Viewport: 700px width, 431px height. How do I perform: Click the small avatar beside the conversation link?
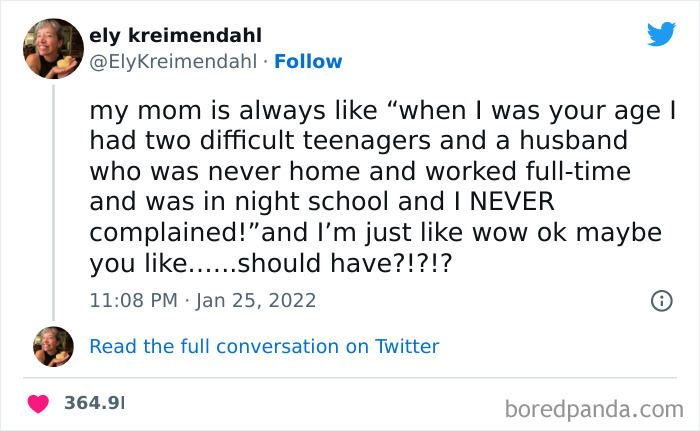pyautogui.click(x=53, y=346)
